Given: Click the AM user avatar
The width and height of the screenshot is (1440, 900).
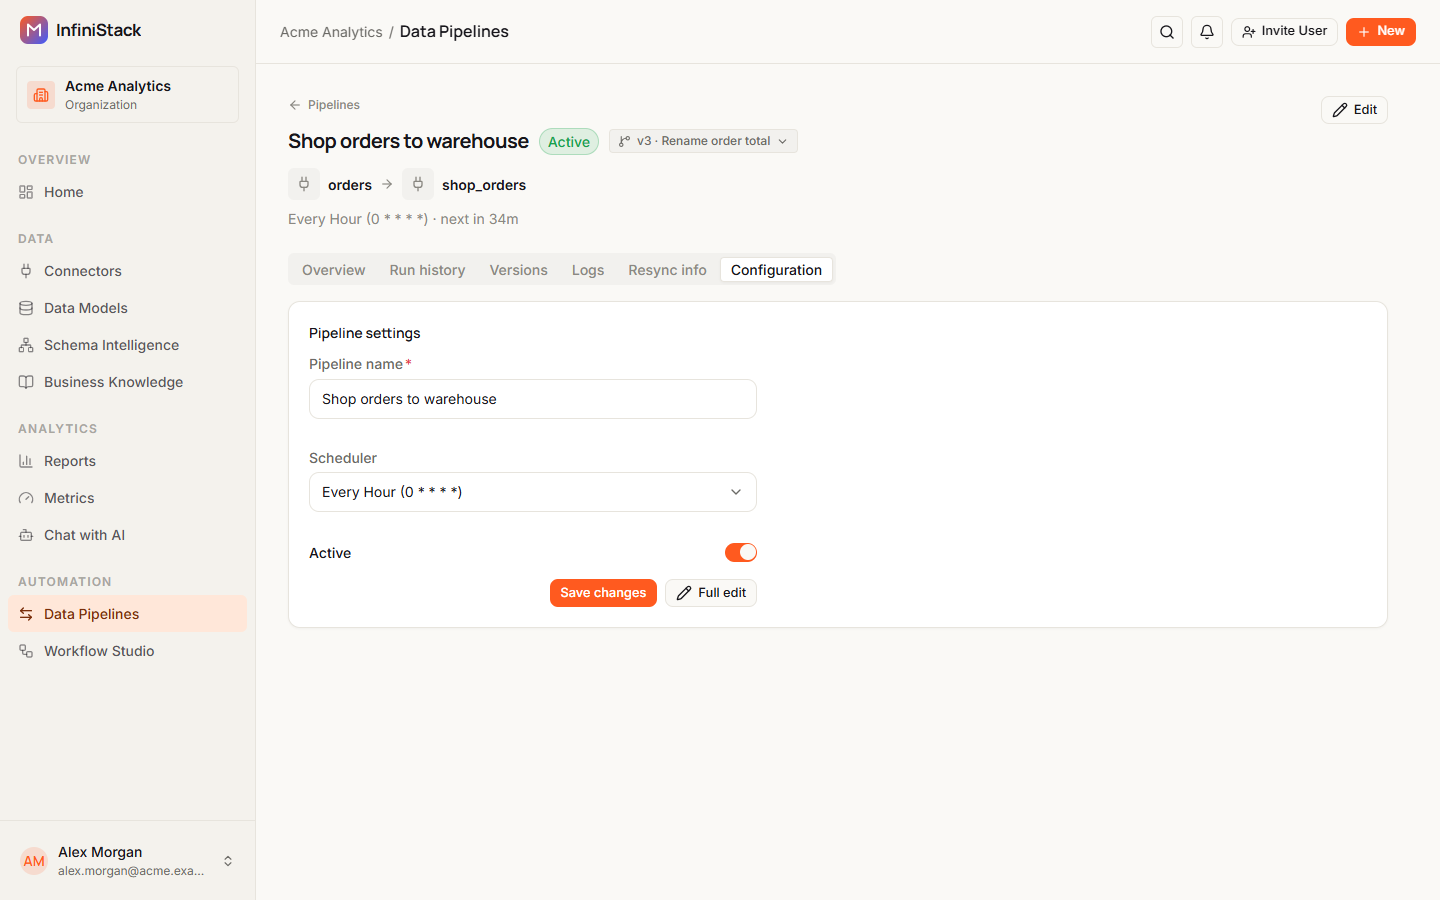Looking at the screenshot, I should [x=34, y=861].
